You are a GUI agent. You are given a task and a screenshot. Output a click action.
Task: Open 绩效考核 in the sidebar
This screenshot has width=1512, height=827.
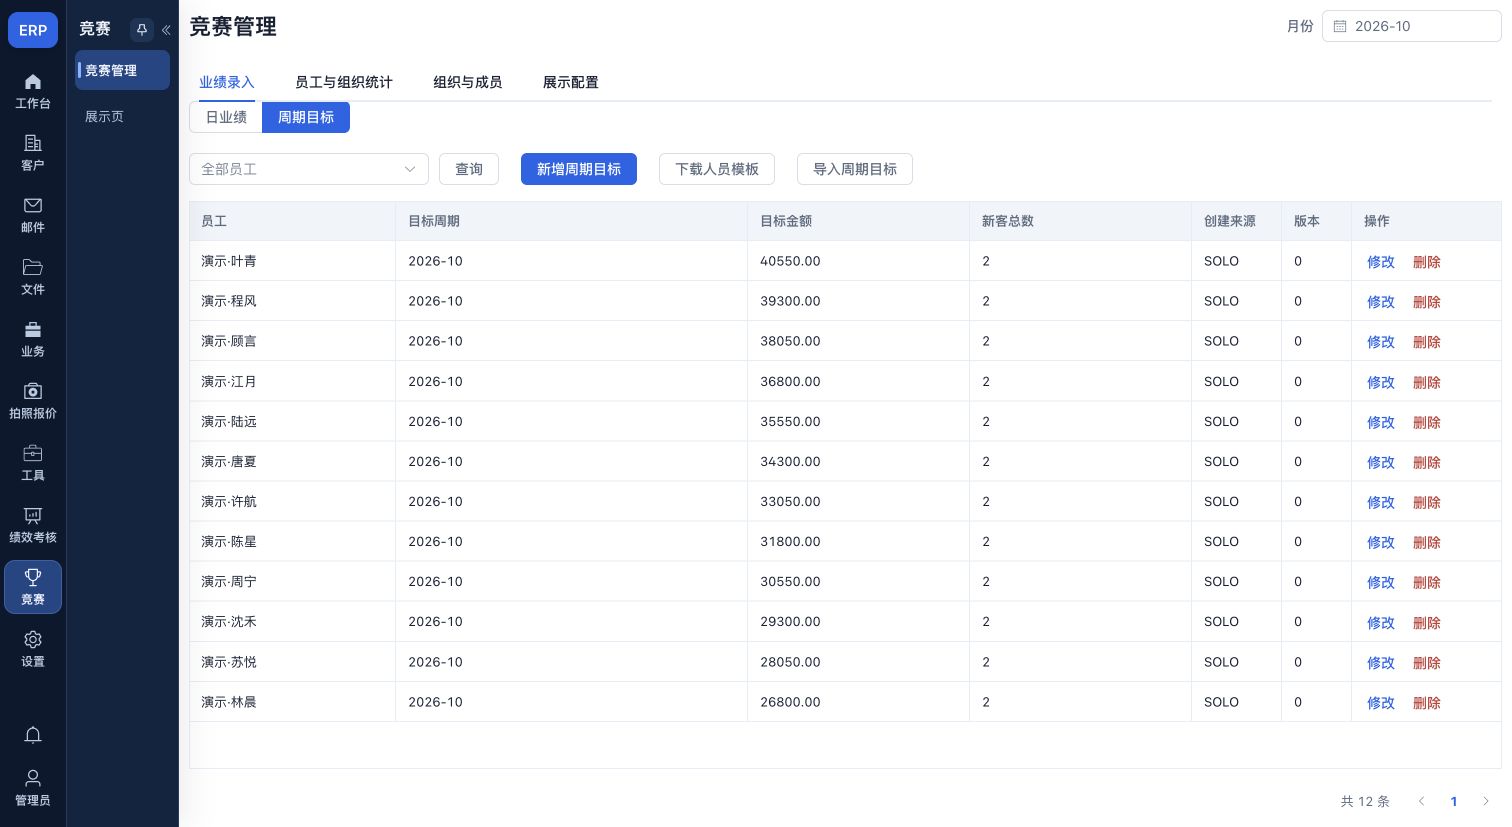click(x=33, y=525)
